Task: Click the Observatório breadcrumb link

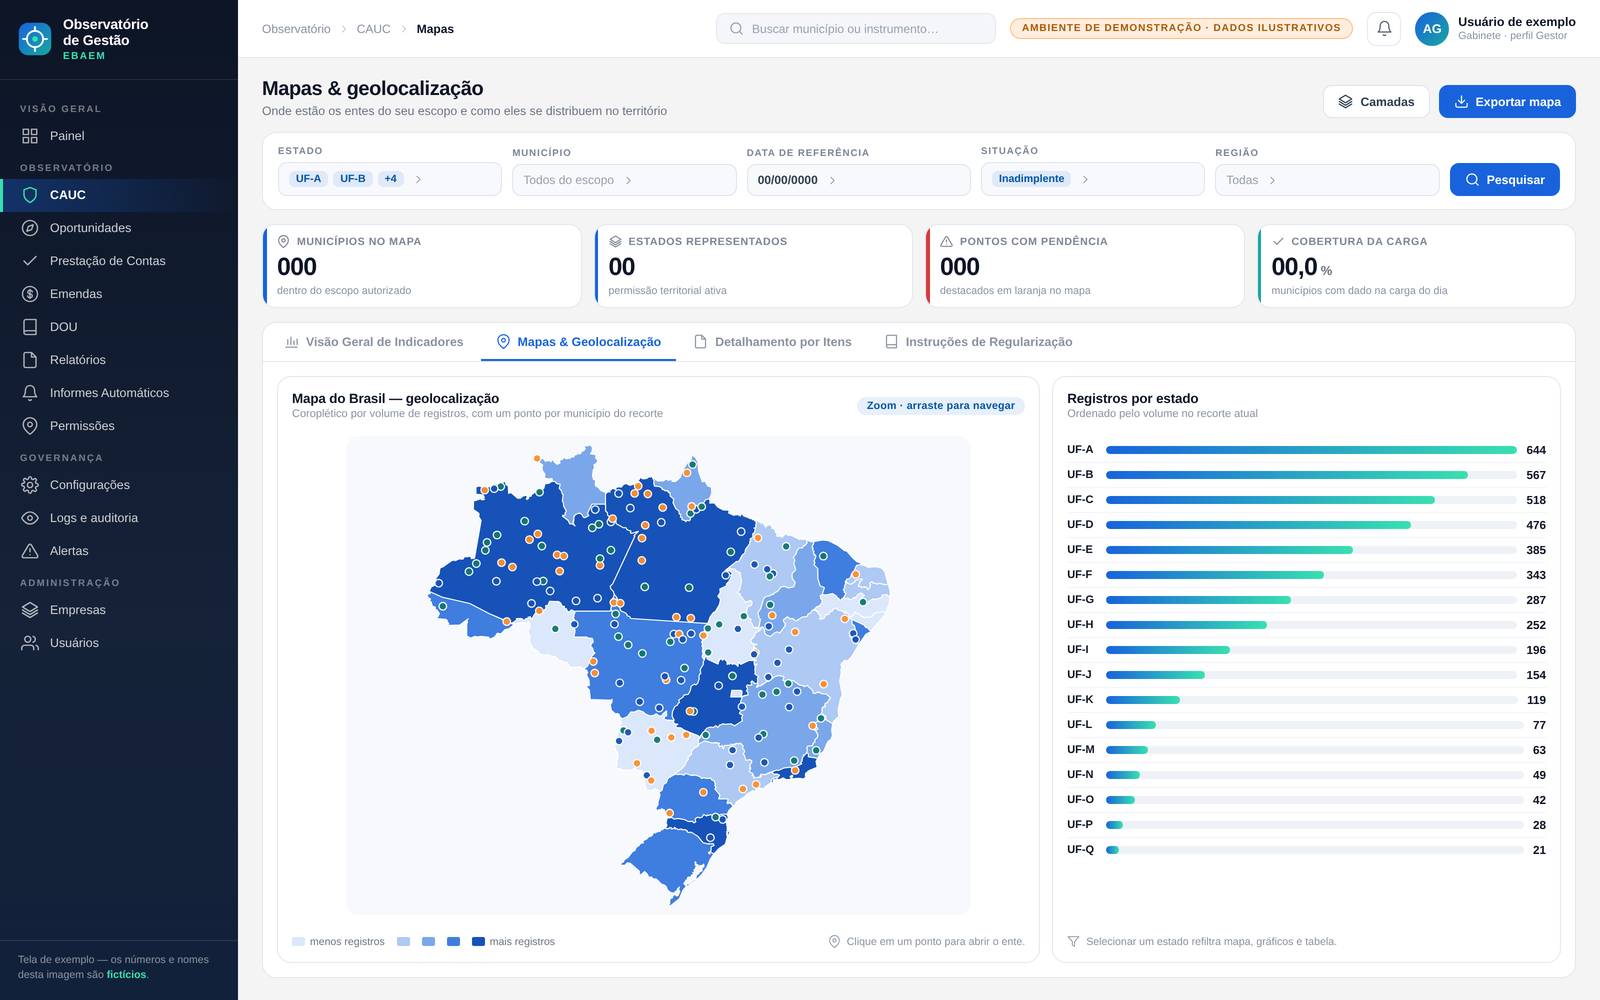Action: [296, 29]
